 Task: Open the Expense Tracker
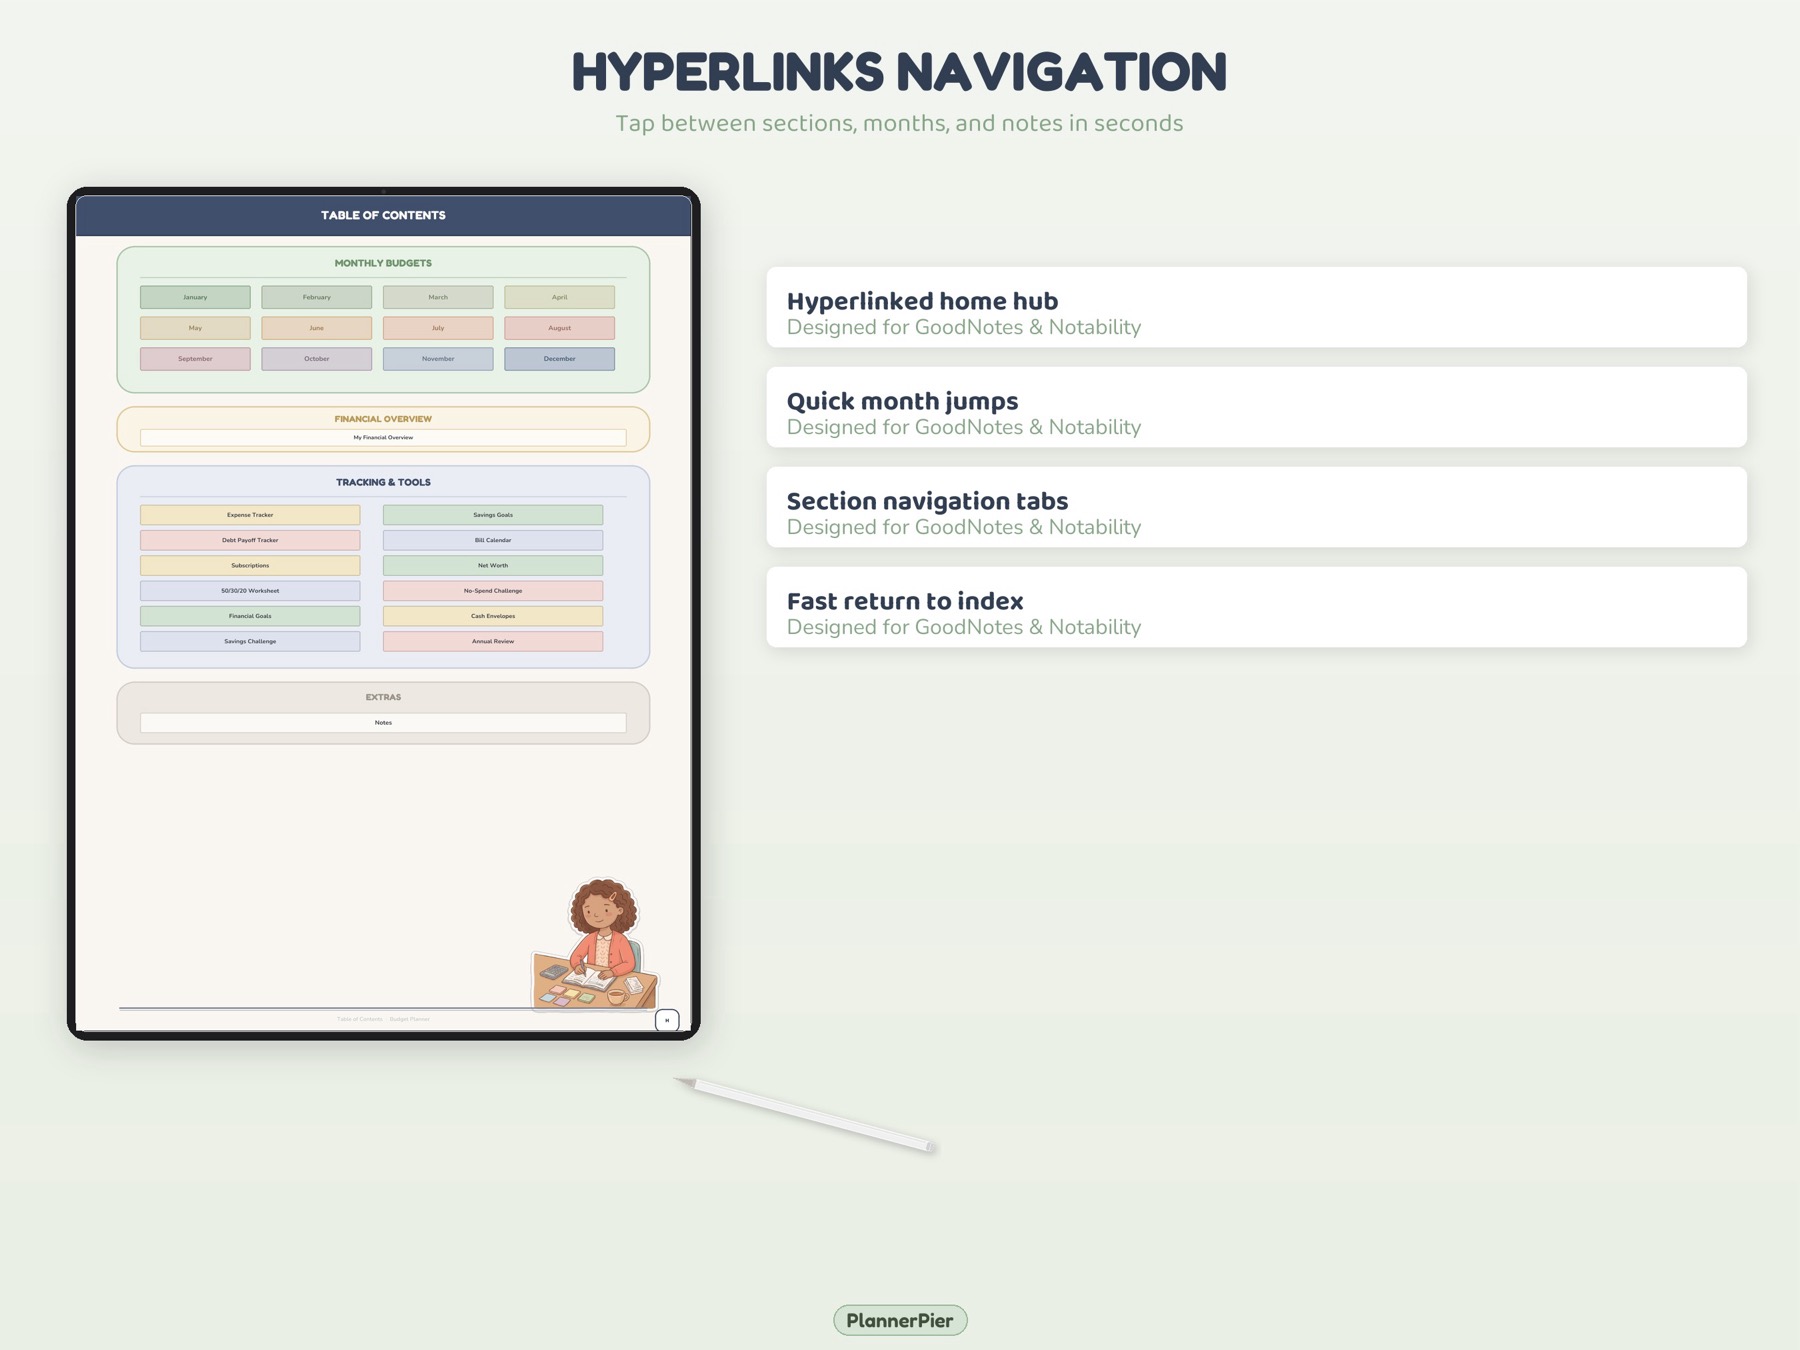[x=249, y=514]
